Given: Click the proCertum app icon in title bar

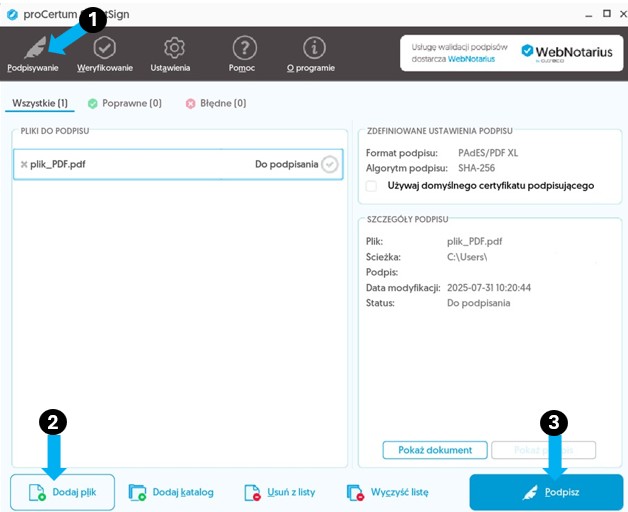Looking at the screenshot, I should click(12, 15).
